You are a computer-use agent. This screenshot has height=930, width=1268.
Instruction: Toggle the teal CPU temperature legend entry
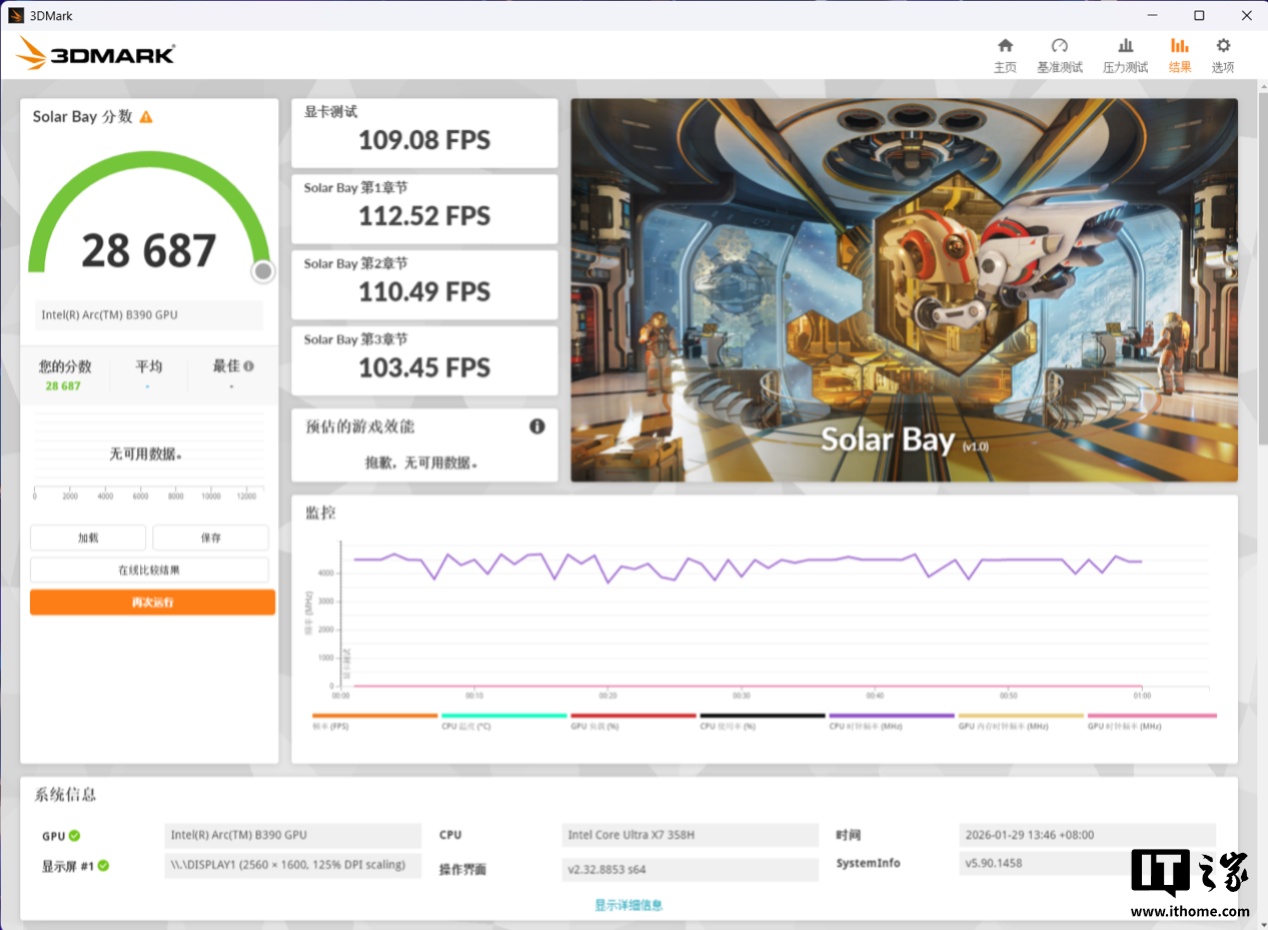tap(504, 721)
